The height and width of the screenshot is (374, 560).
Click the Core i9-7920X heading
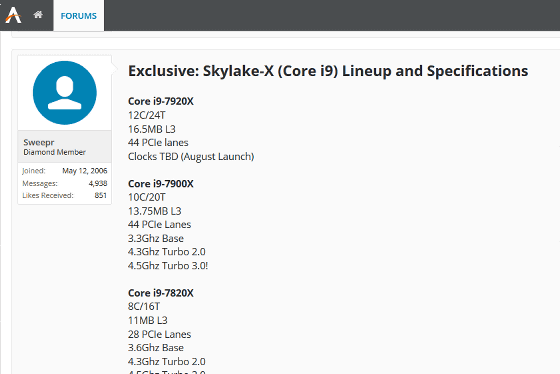pyautogui.click(x=161, y=101)
